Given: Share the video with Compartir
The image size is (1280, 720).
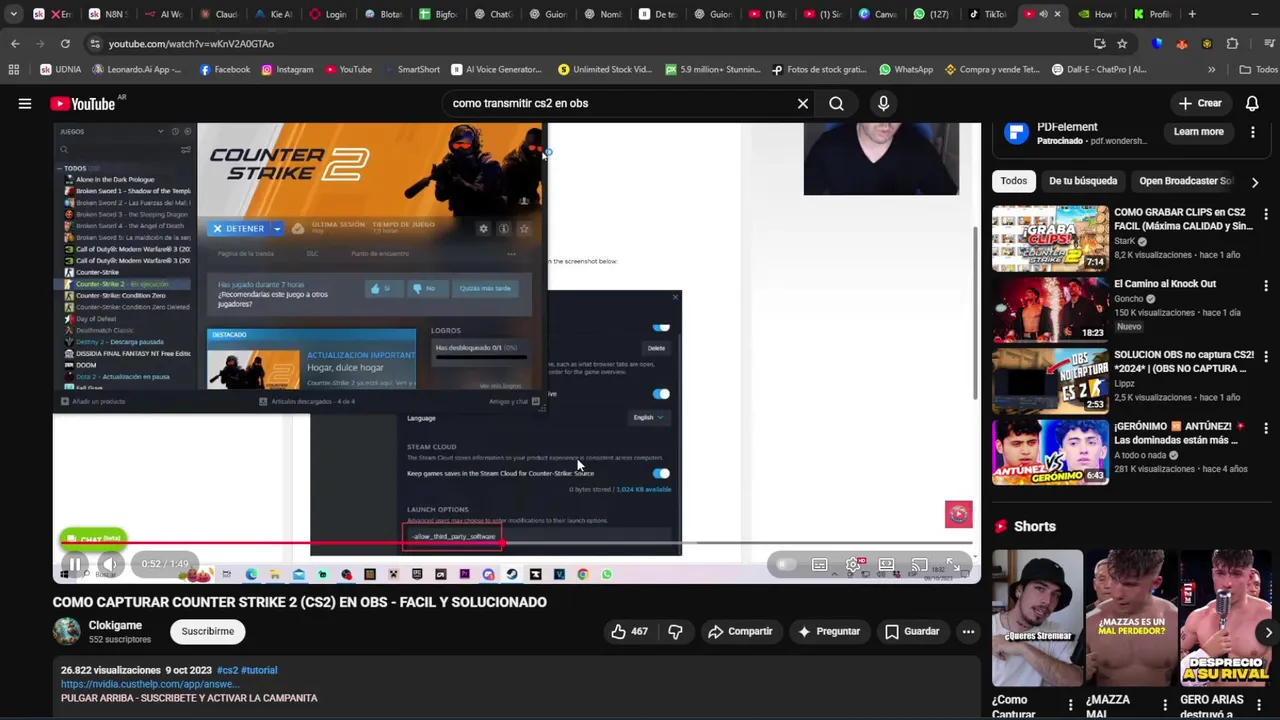Looking at the screenshot, I should [x=740, y=631].
